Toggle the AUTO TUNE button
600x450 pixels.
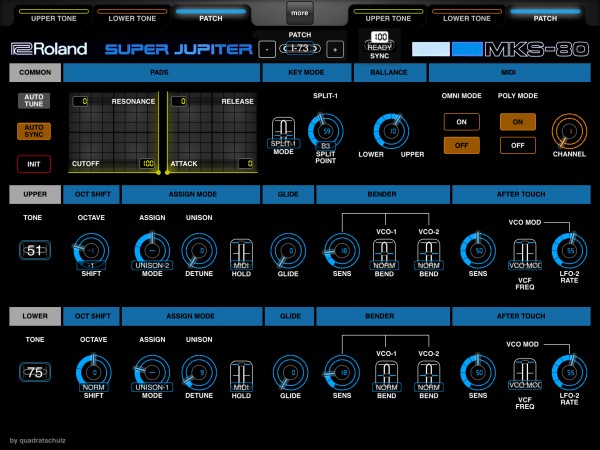pyautogui.click(x=34, y=100)
